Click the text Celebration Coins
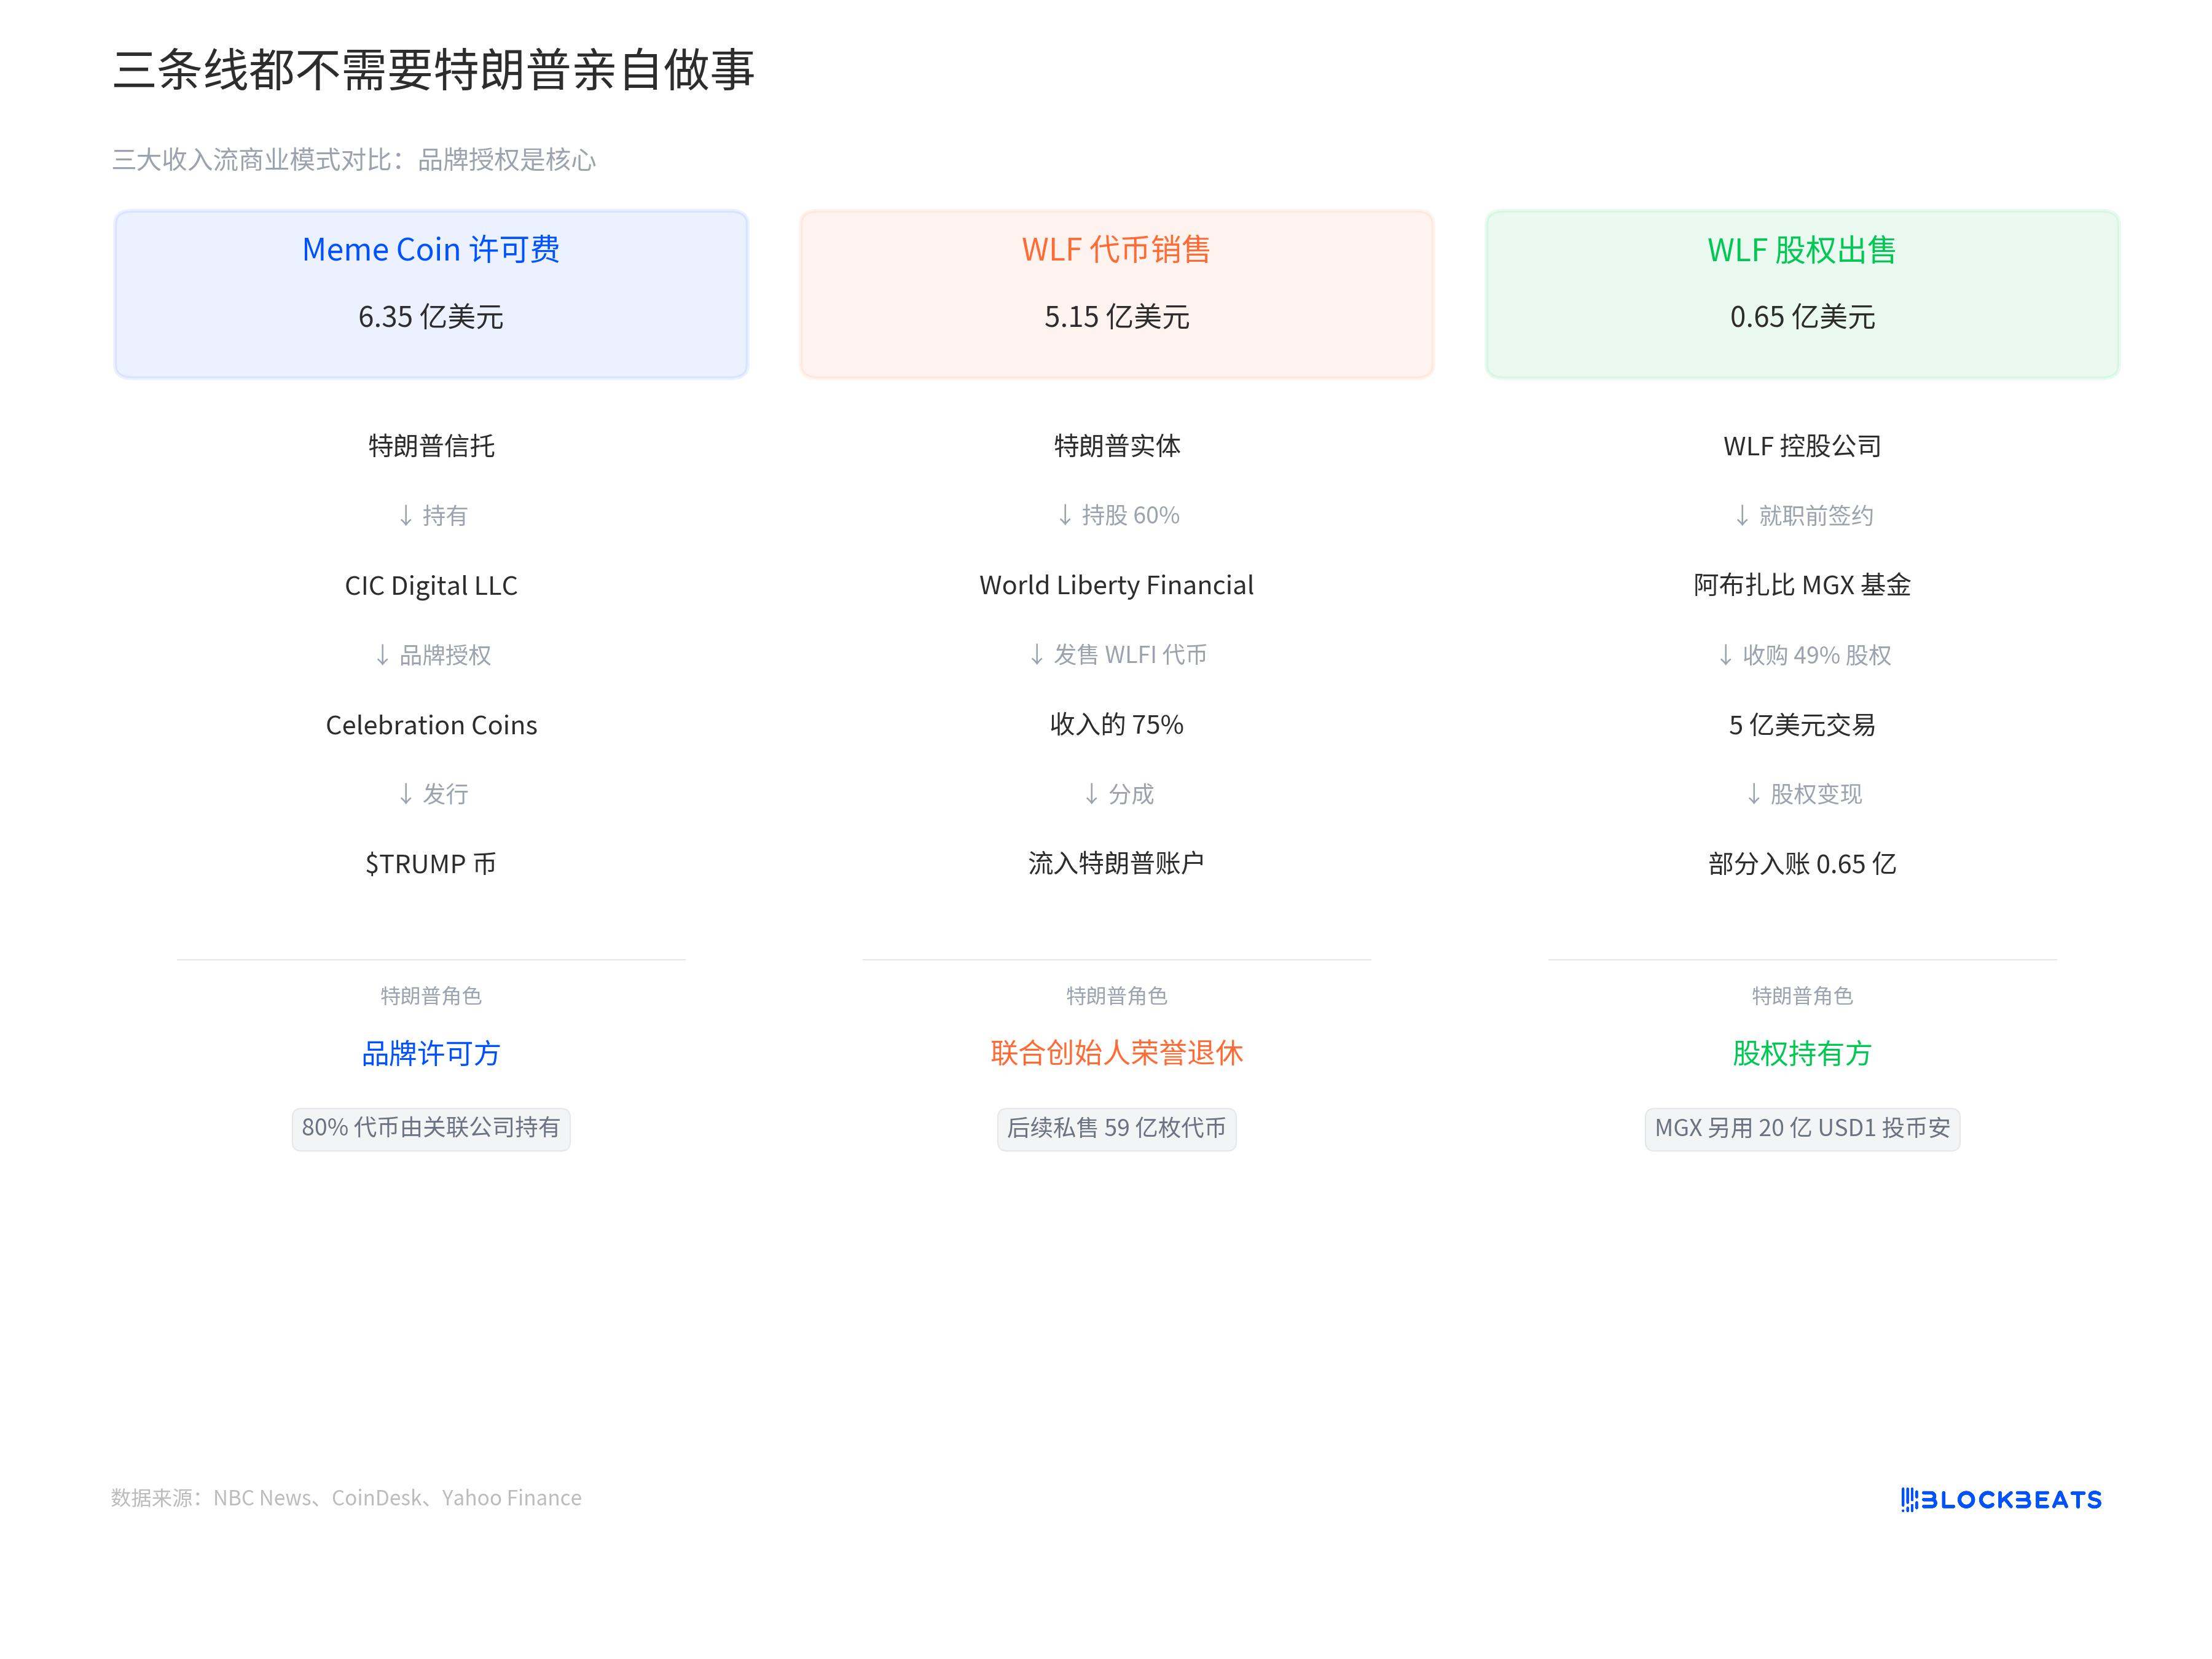The height and width of the screenshot is (1659, 2212). [x=431, y=725]
